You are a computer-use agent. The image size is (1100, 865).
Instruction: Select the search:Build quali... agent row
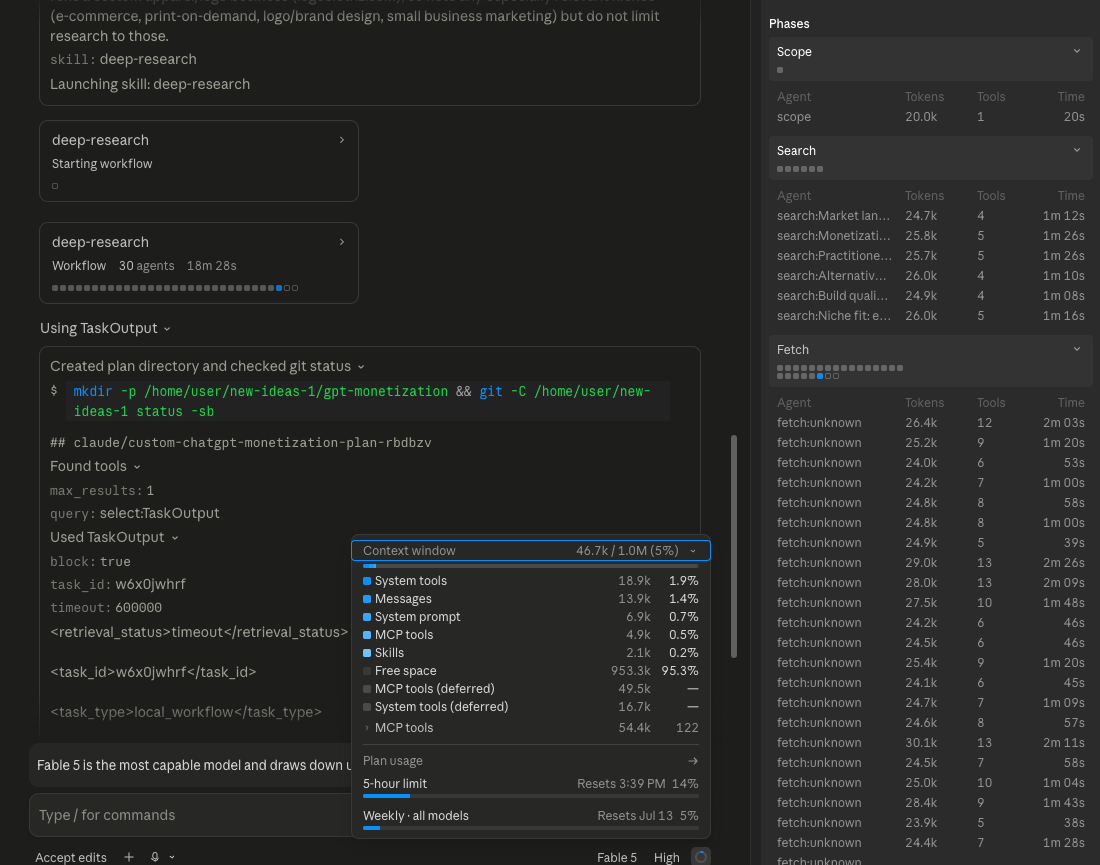pyautogui.click(x=930, y=295)
